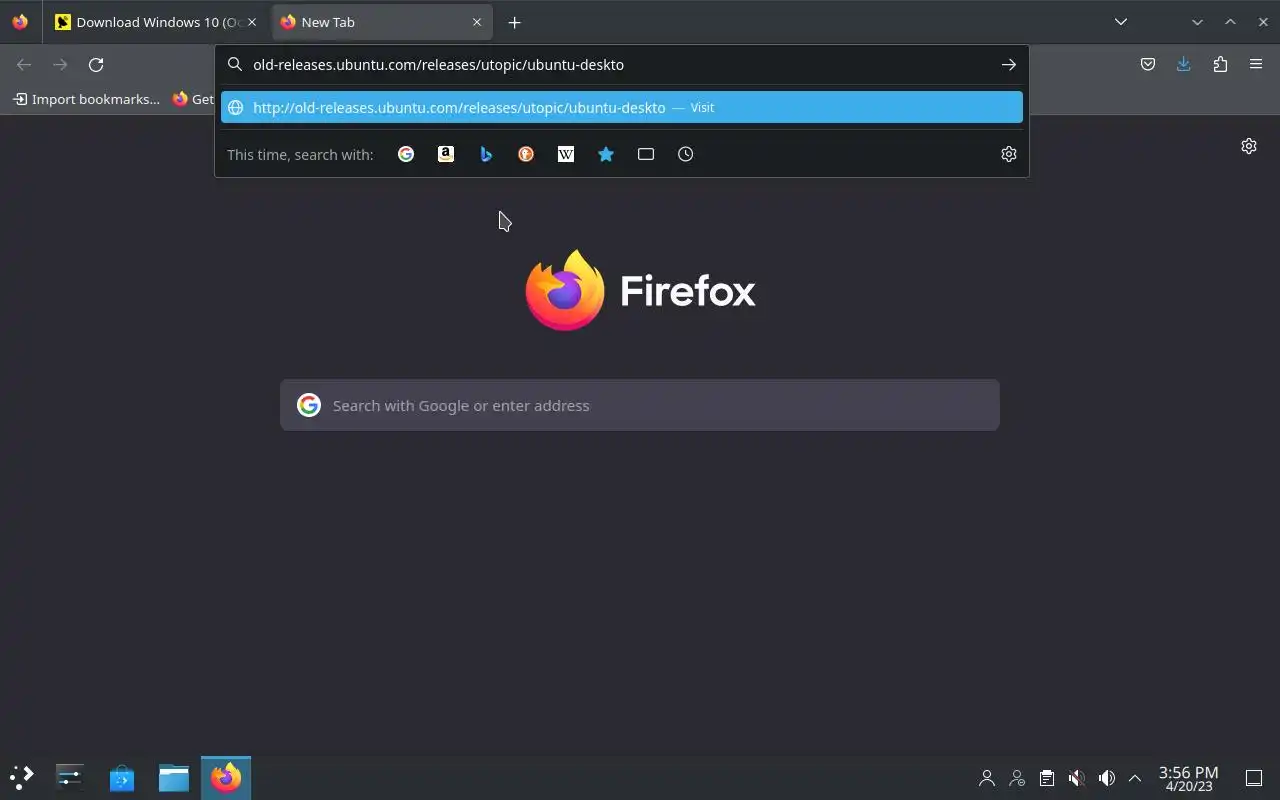Viewport: 1280px width, 800px height.
Task: Go back one page
Action: [24, 64]
